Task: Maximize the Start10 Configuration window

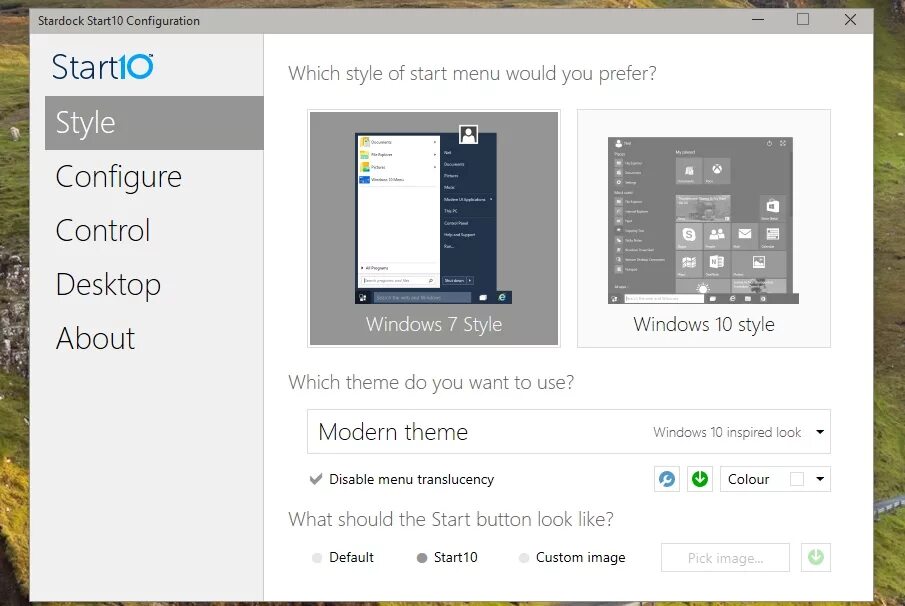Action: coord(802,20)
